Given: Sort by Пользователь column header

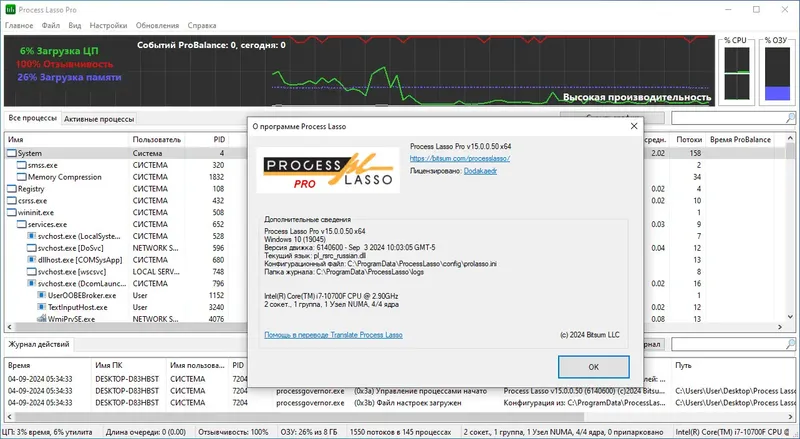Looking at the screenshot, I should (x=157, y=139).
